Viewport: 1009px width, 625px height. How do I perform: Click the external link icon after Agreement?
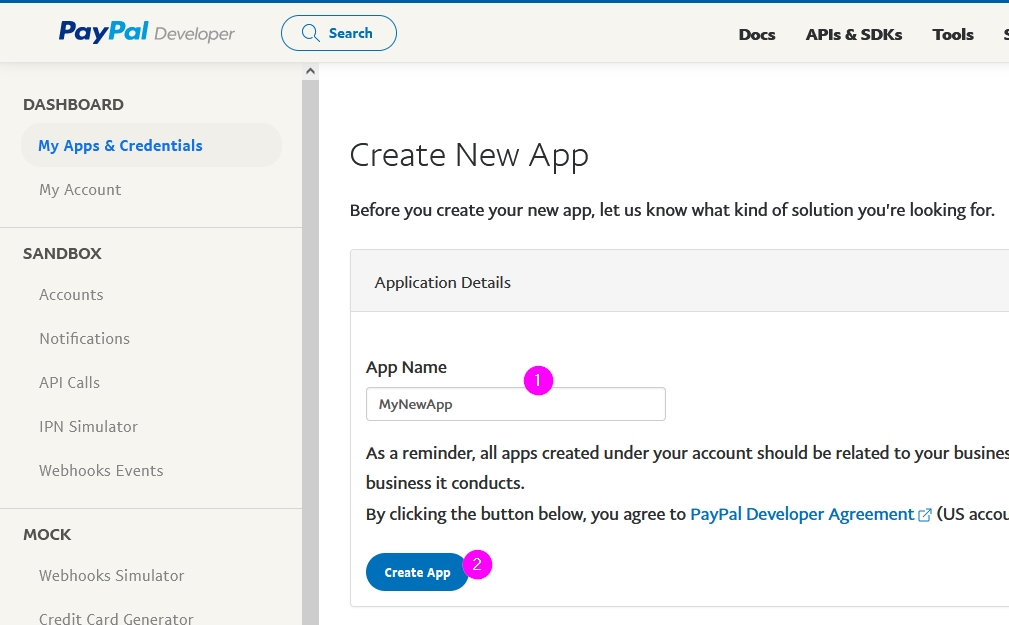tap(925, 515)
